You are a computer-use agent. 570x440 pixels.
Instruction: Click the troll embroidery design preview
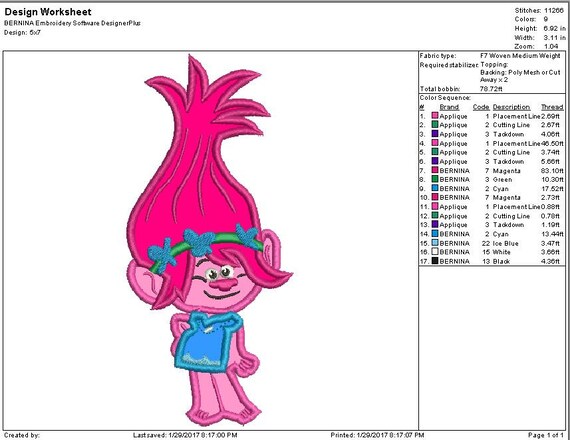click(x=210, y=240)
